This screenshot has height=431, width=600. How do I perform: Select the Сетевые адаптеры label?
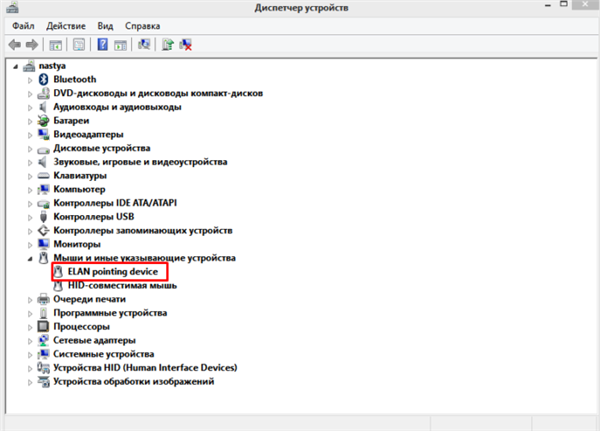click(95, 340)
